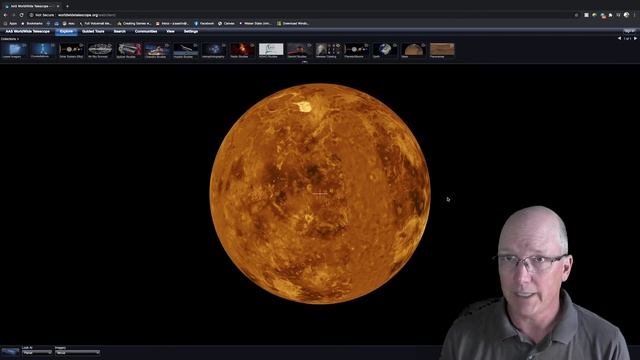Open the All-Sky Surveys collection thumbnail
Image resolution: width=640 pixels, height=360 pixels.
(100, 50)
